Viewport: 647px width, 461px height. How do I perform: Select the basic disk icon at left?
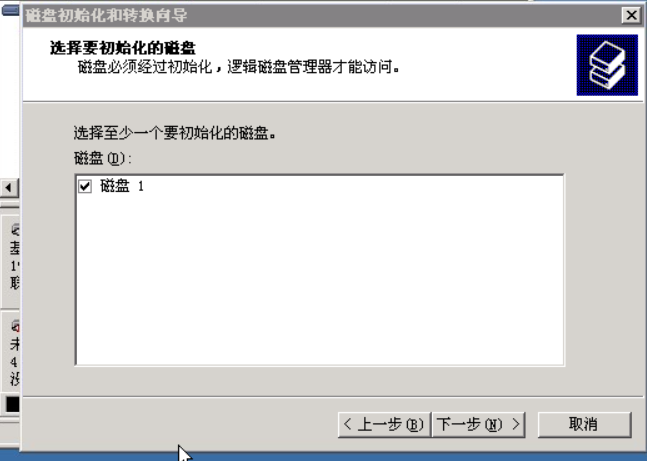tap(15, 229)
